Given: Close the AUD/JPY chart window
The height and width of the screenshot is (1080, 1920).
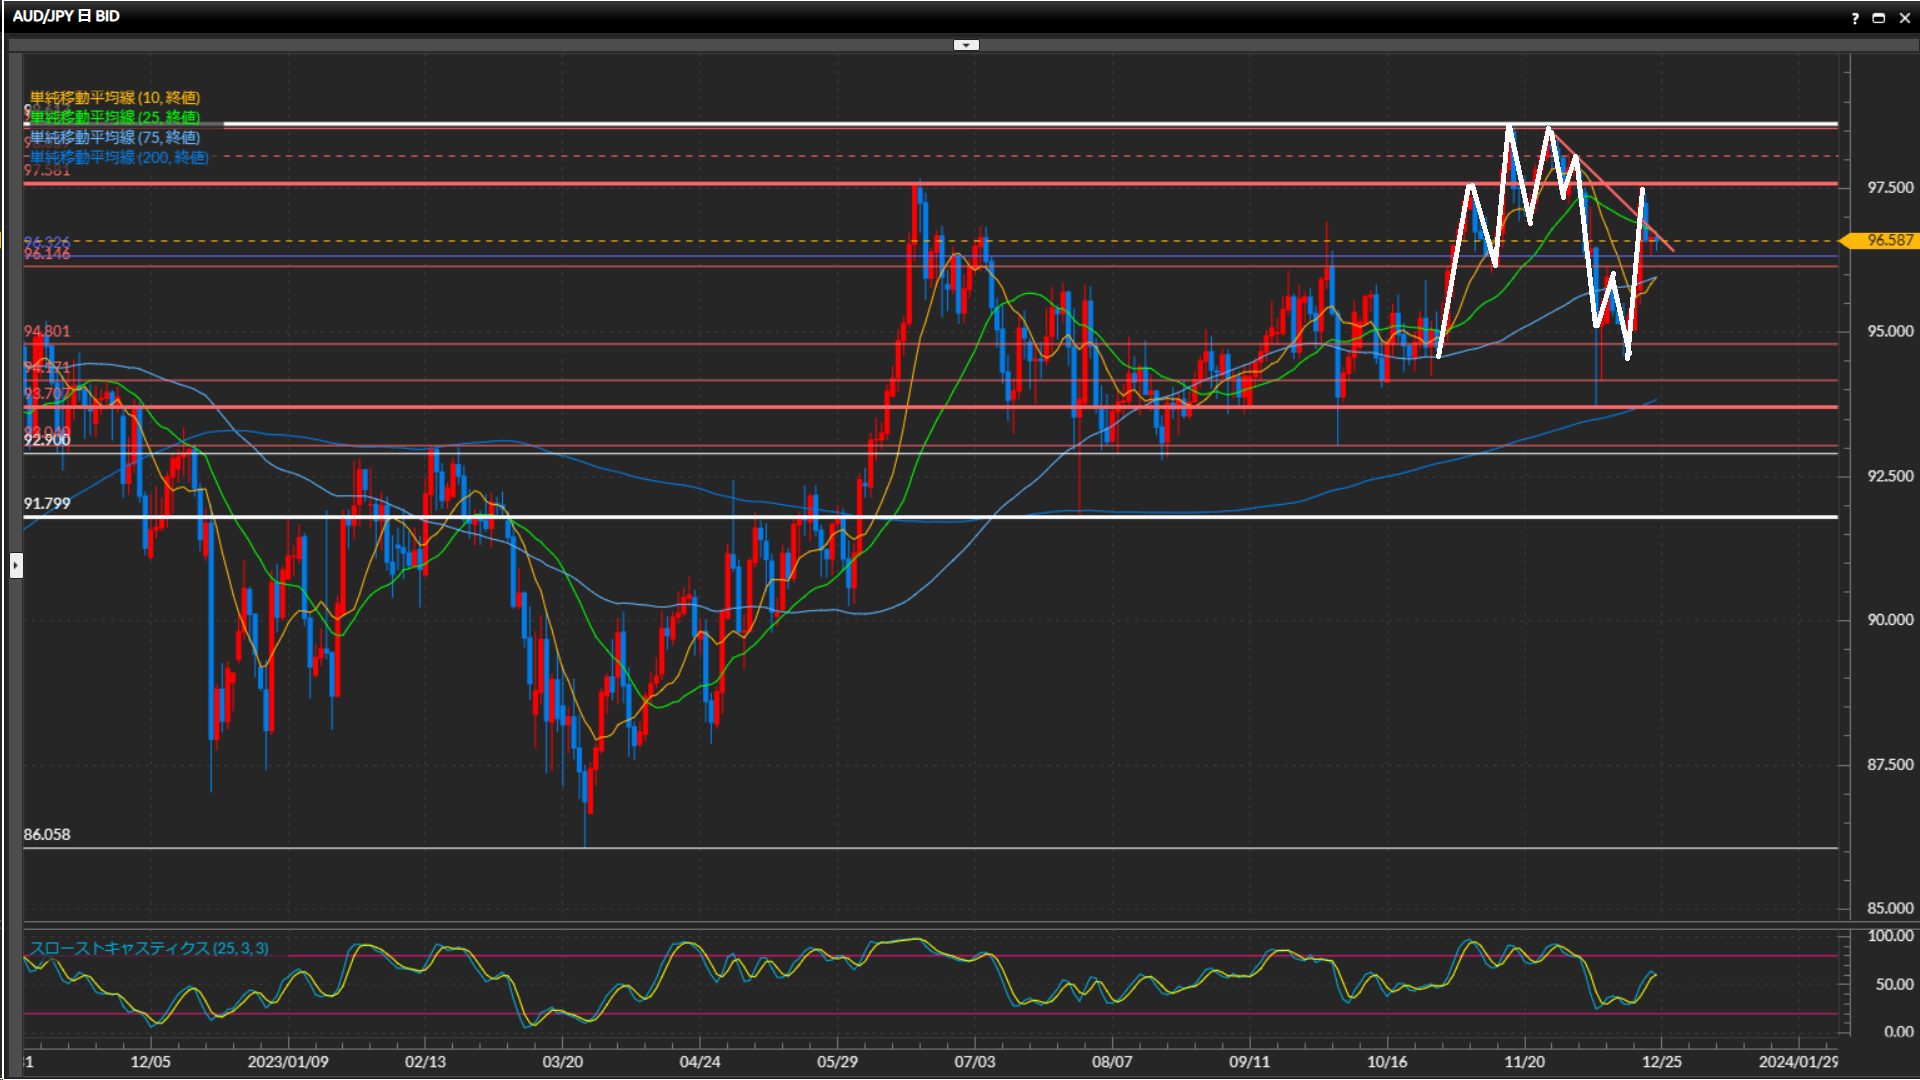Looking at the screenshot, I should point(1903,18).
